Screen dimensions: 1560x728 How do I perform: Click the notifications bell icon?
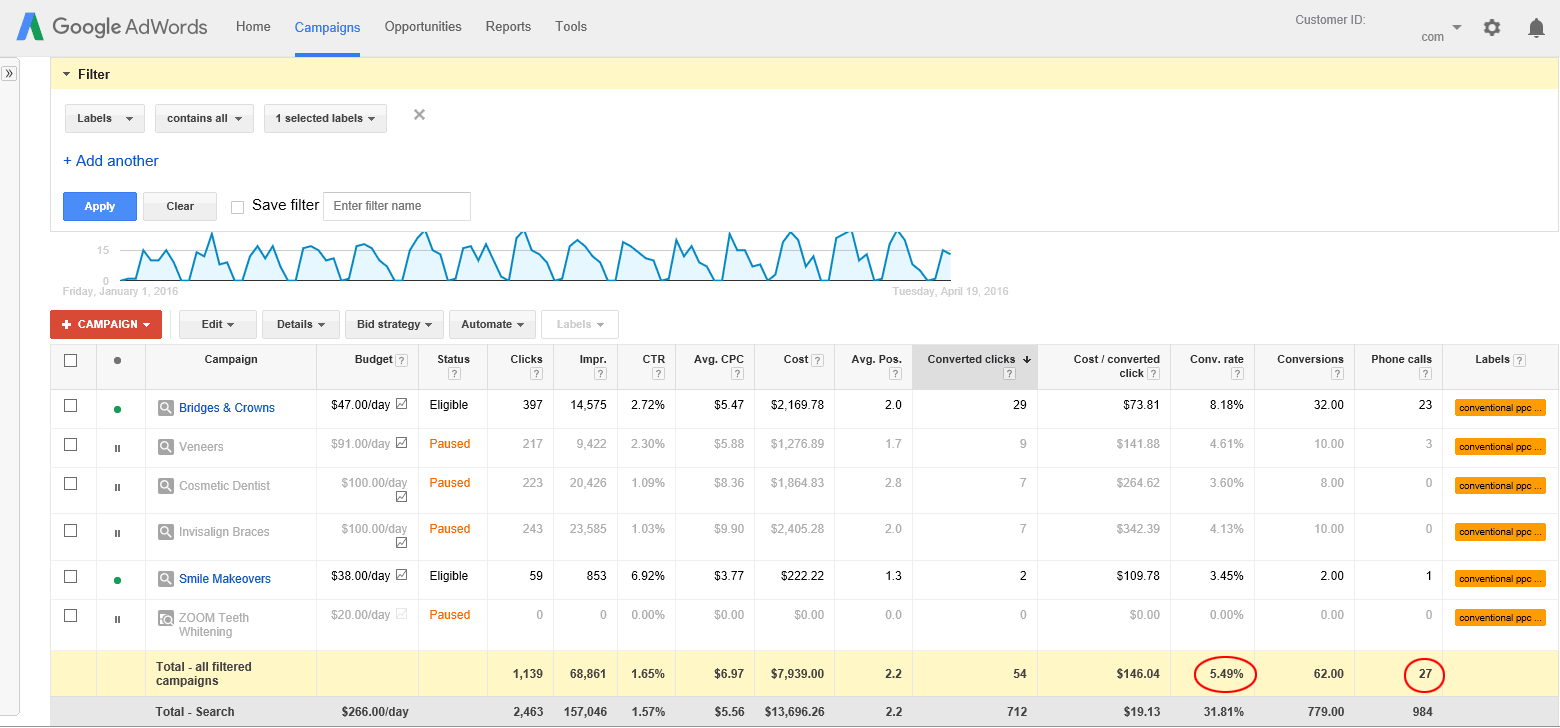pos(1536,28)
